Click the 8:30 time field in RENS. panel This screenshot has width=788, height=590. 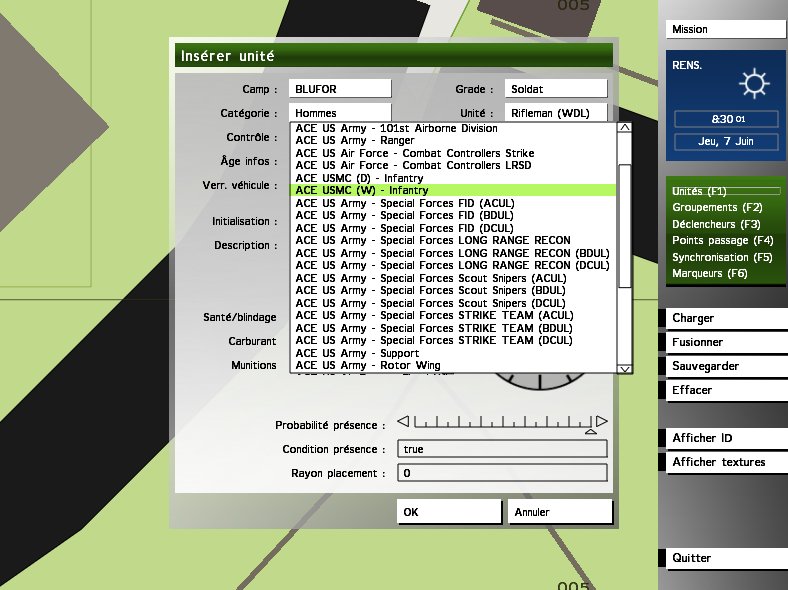click(x=726, y=119)
